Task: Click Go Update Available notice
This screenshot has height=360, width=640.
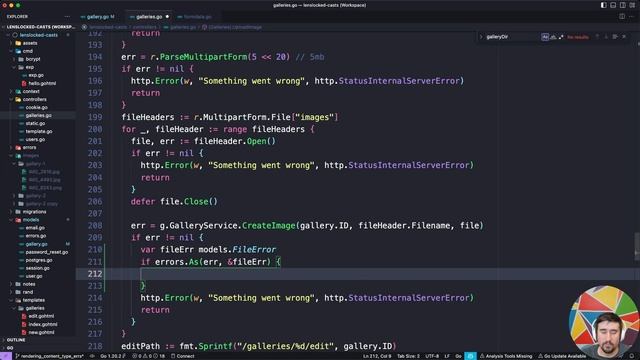Action: point(562,356)
